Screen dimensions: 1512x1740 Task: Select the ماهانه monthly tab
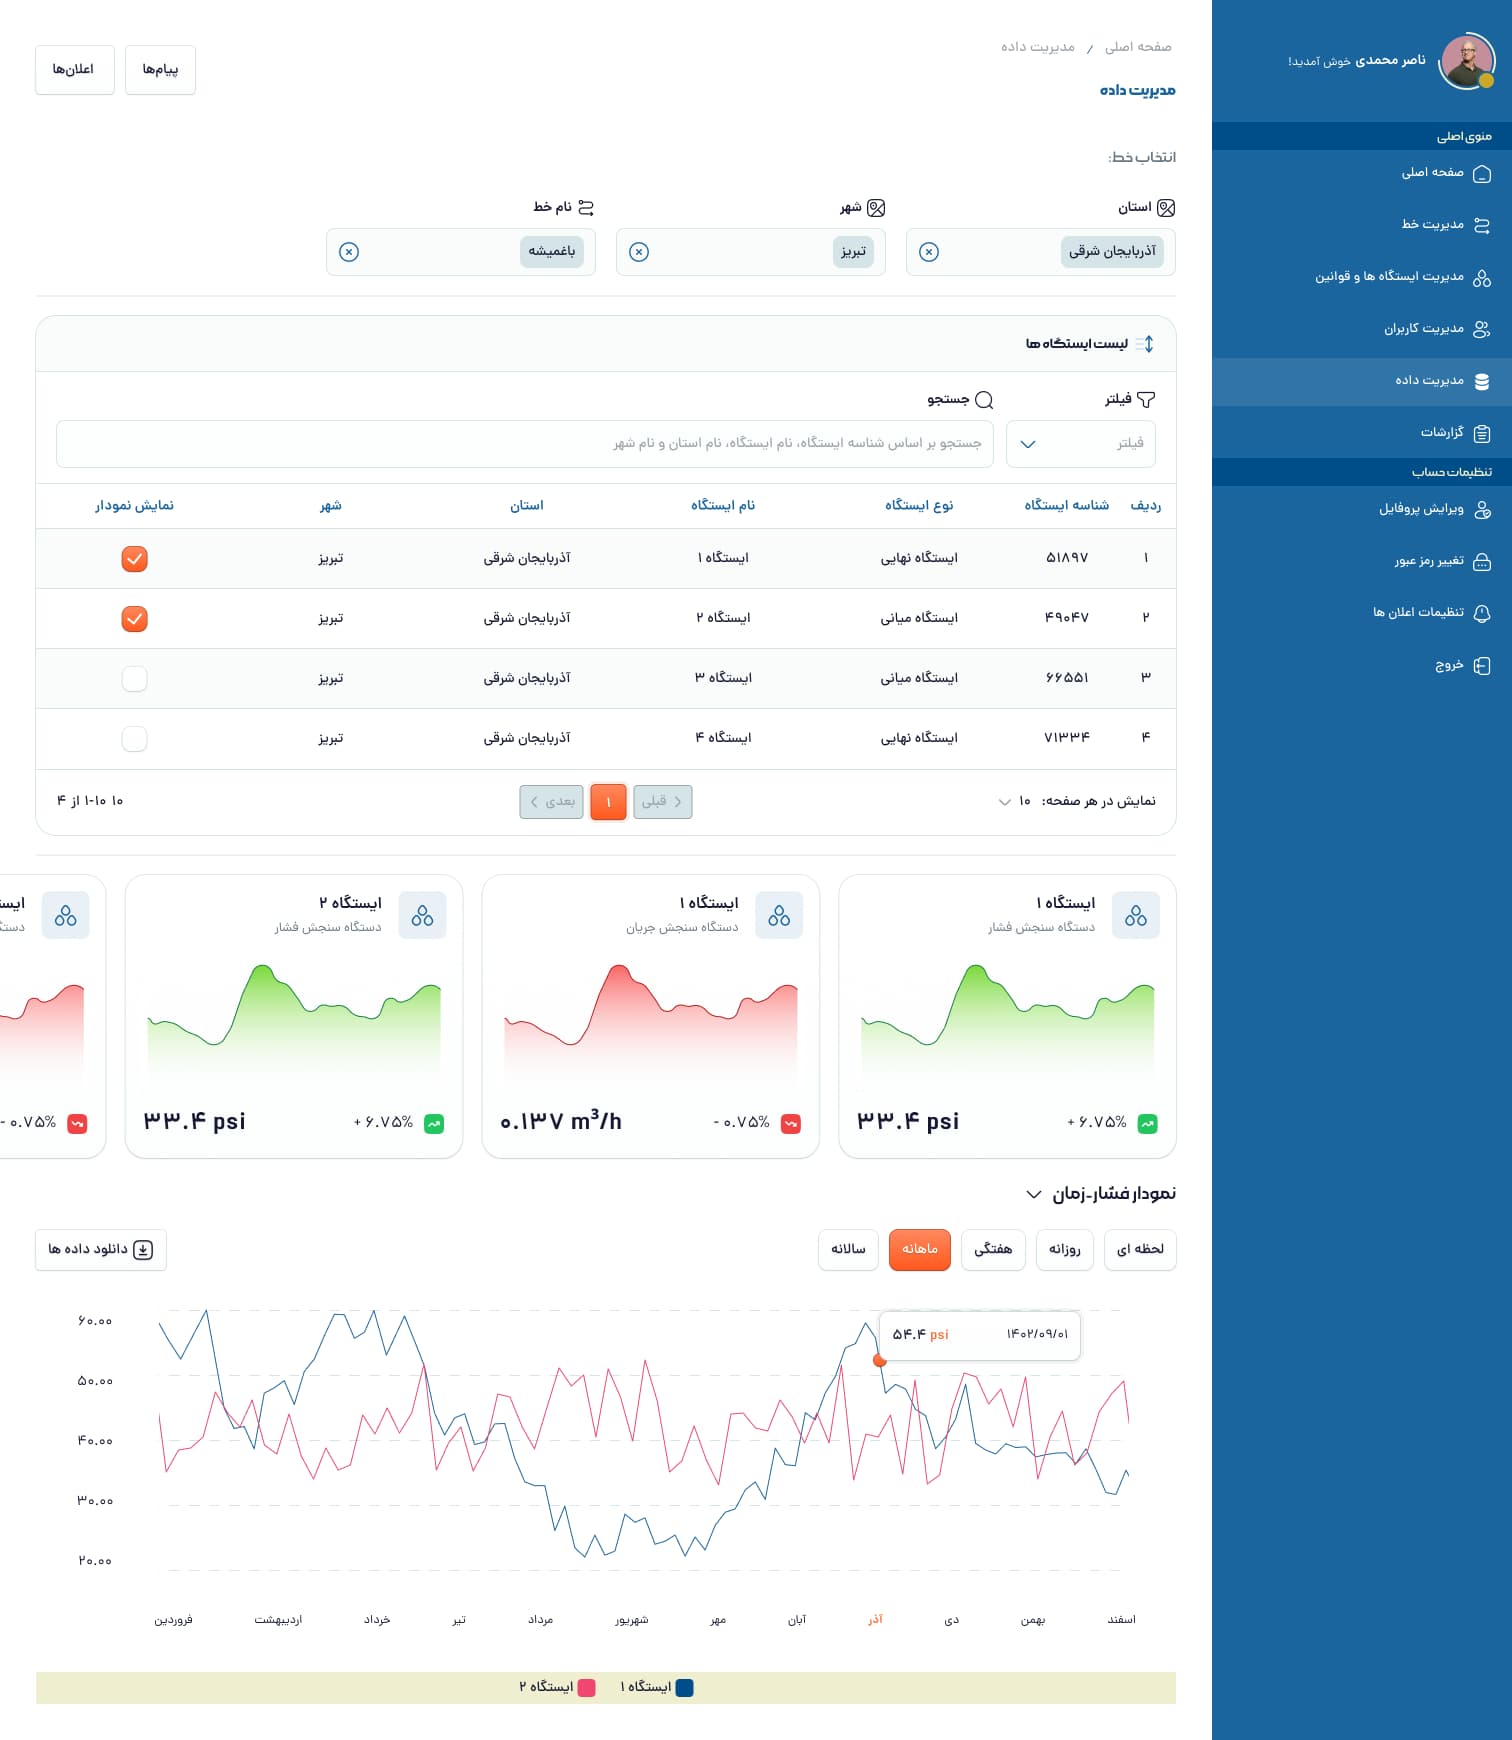pyautogui.click(x=920, y=1250)
